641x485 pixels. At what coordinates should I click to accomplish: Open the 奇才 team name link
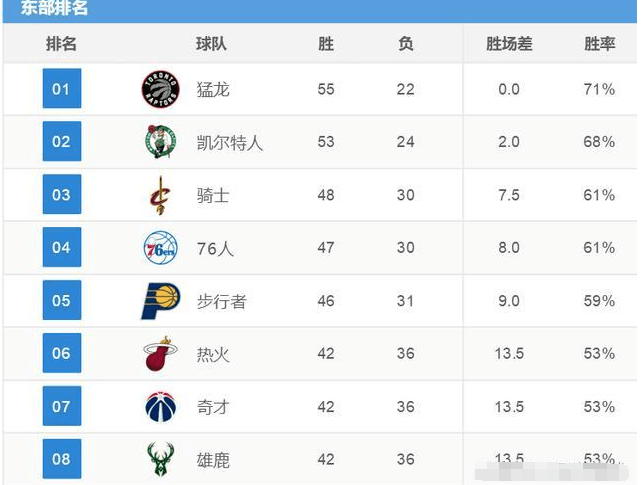coord(213,407)
